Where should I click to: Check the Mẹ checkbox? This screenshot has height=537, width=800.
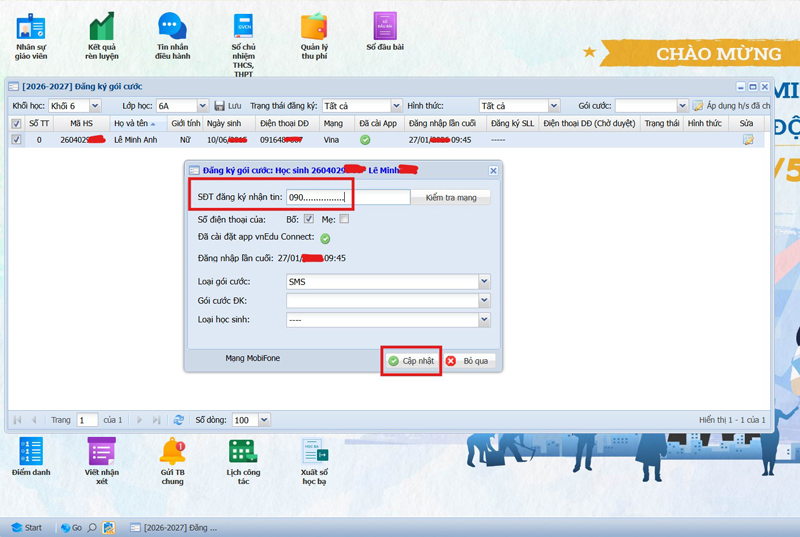tap(344, 219)
